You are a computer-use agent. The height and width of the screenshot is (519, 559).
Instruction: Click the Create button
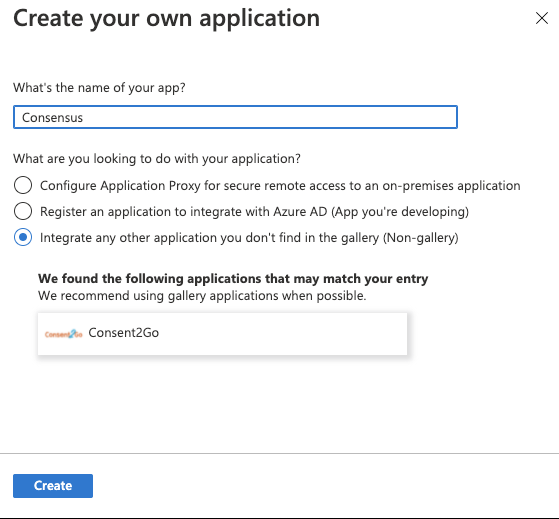(x=53, y=486)
